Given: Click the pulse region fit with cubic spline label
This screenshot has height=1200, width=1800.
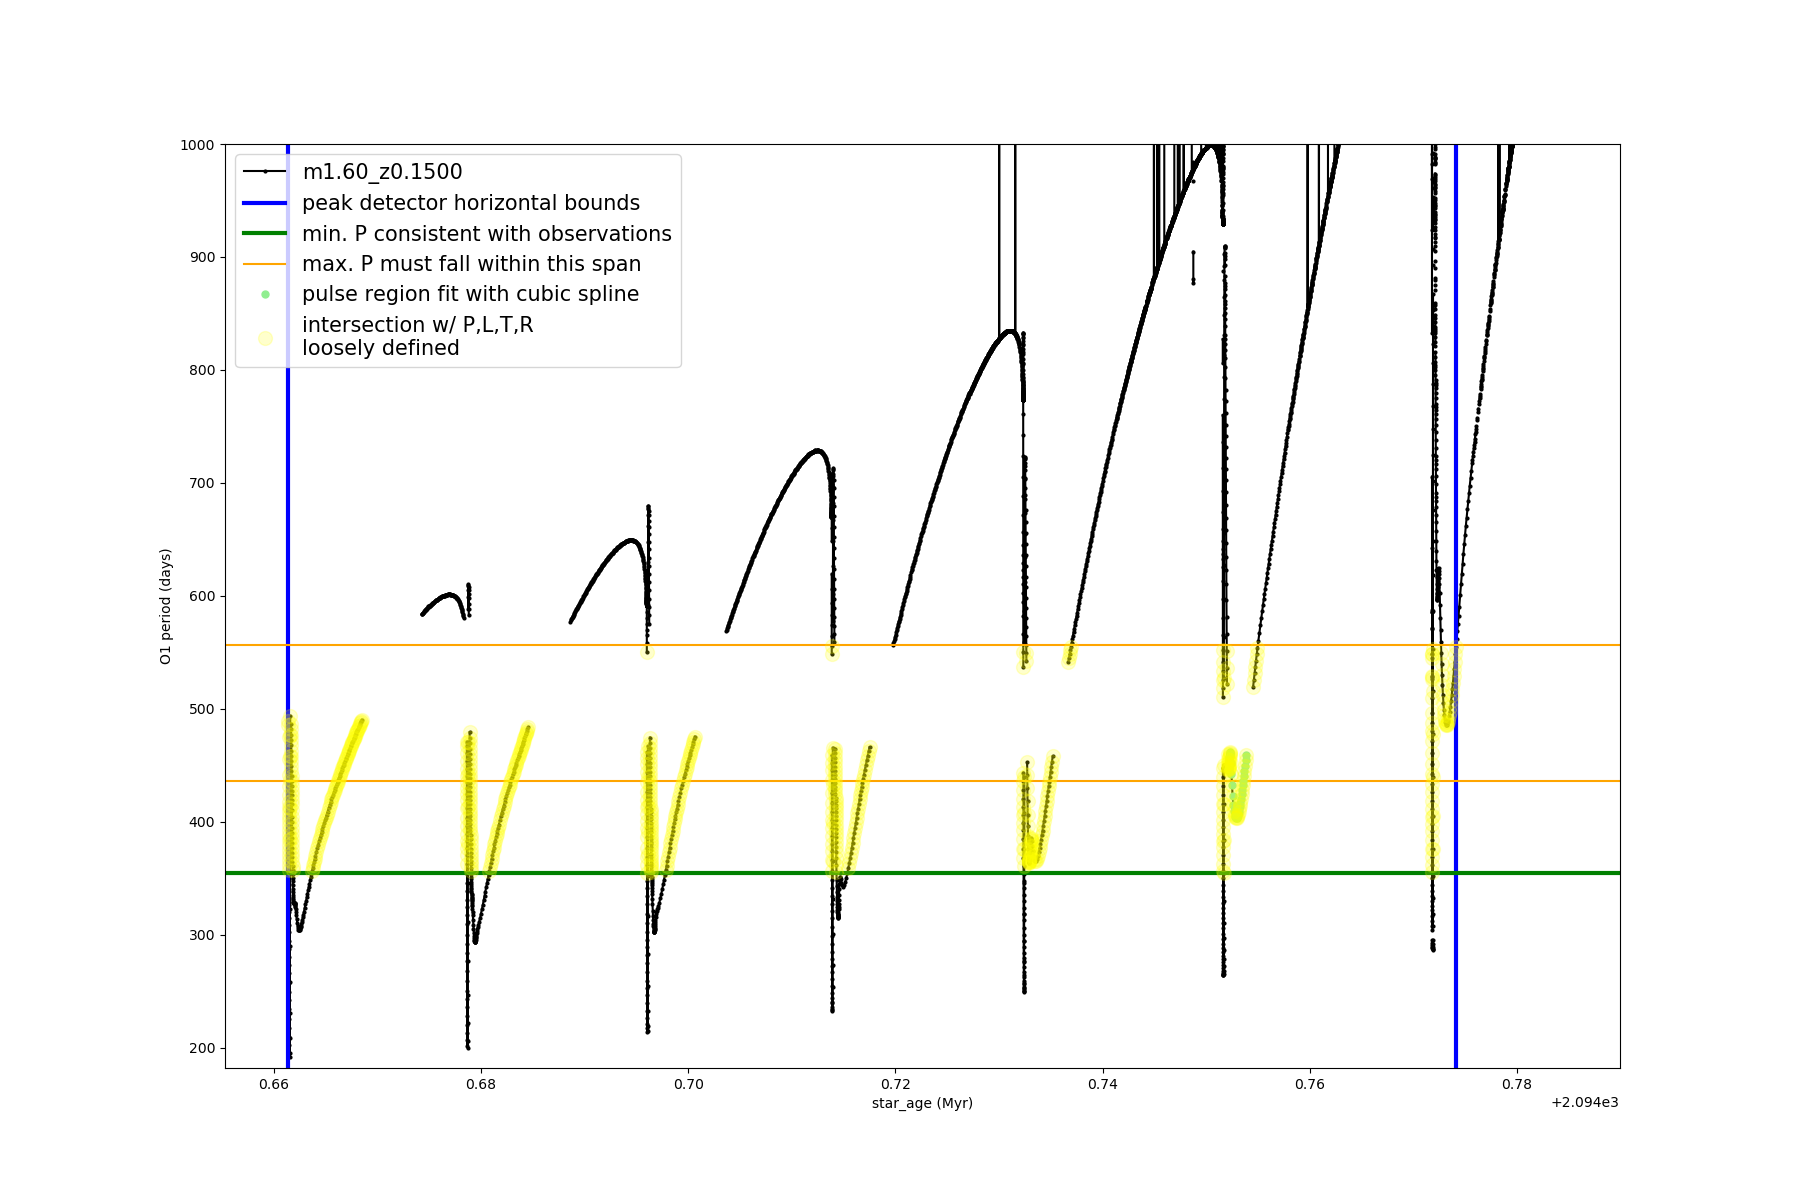Looking at the screenshot, I should [470, 294].
